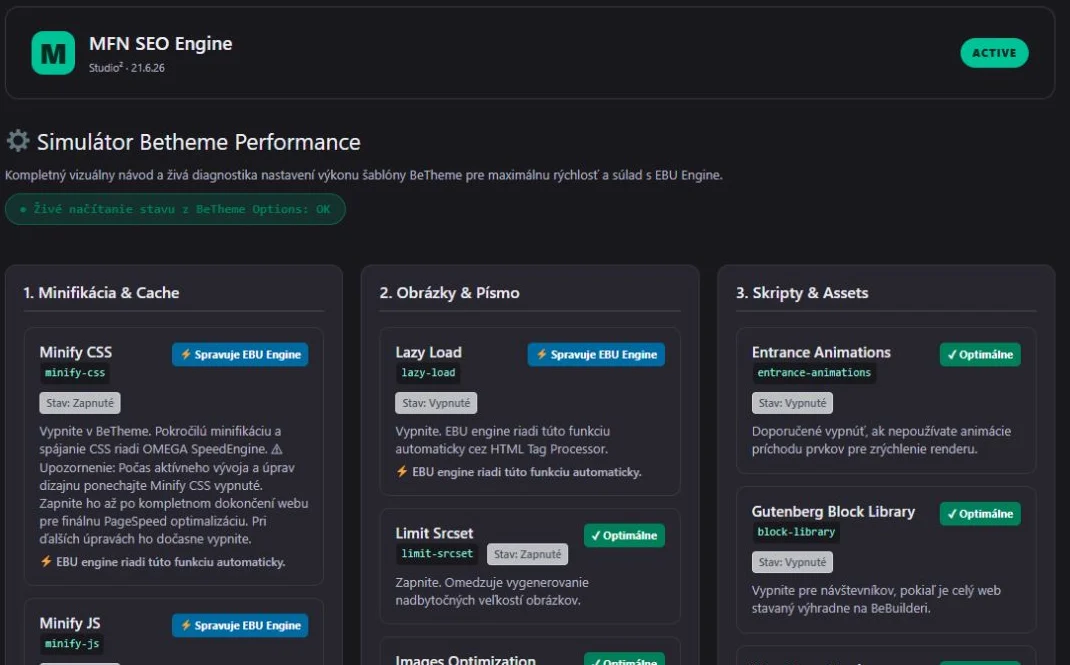Click the 'Limit Srcset' card title
The width and height of the screenshot is (1070, 665).
(x=434, y=533)
